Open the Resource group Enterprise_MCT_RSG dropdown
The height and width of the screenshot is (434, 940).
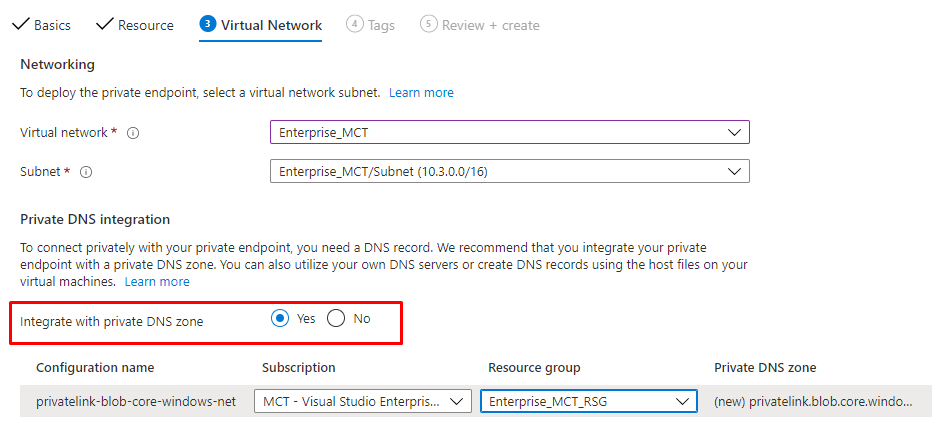pos(588,401)
